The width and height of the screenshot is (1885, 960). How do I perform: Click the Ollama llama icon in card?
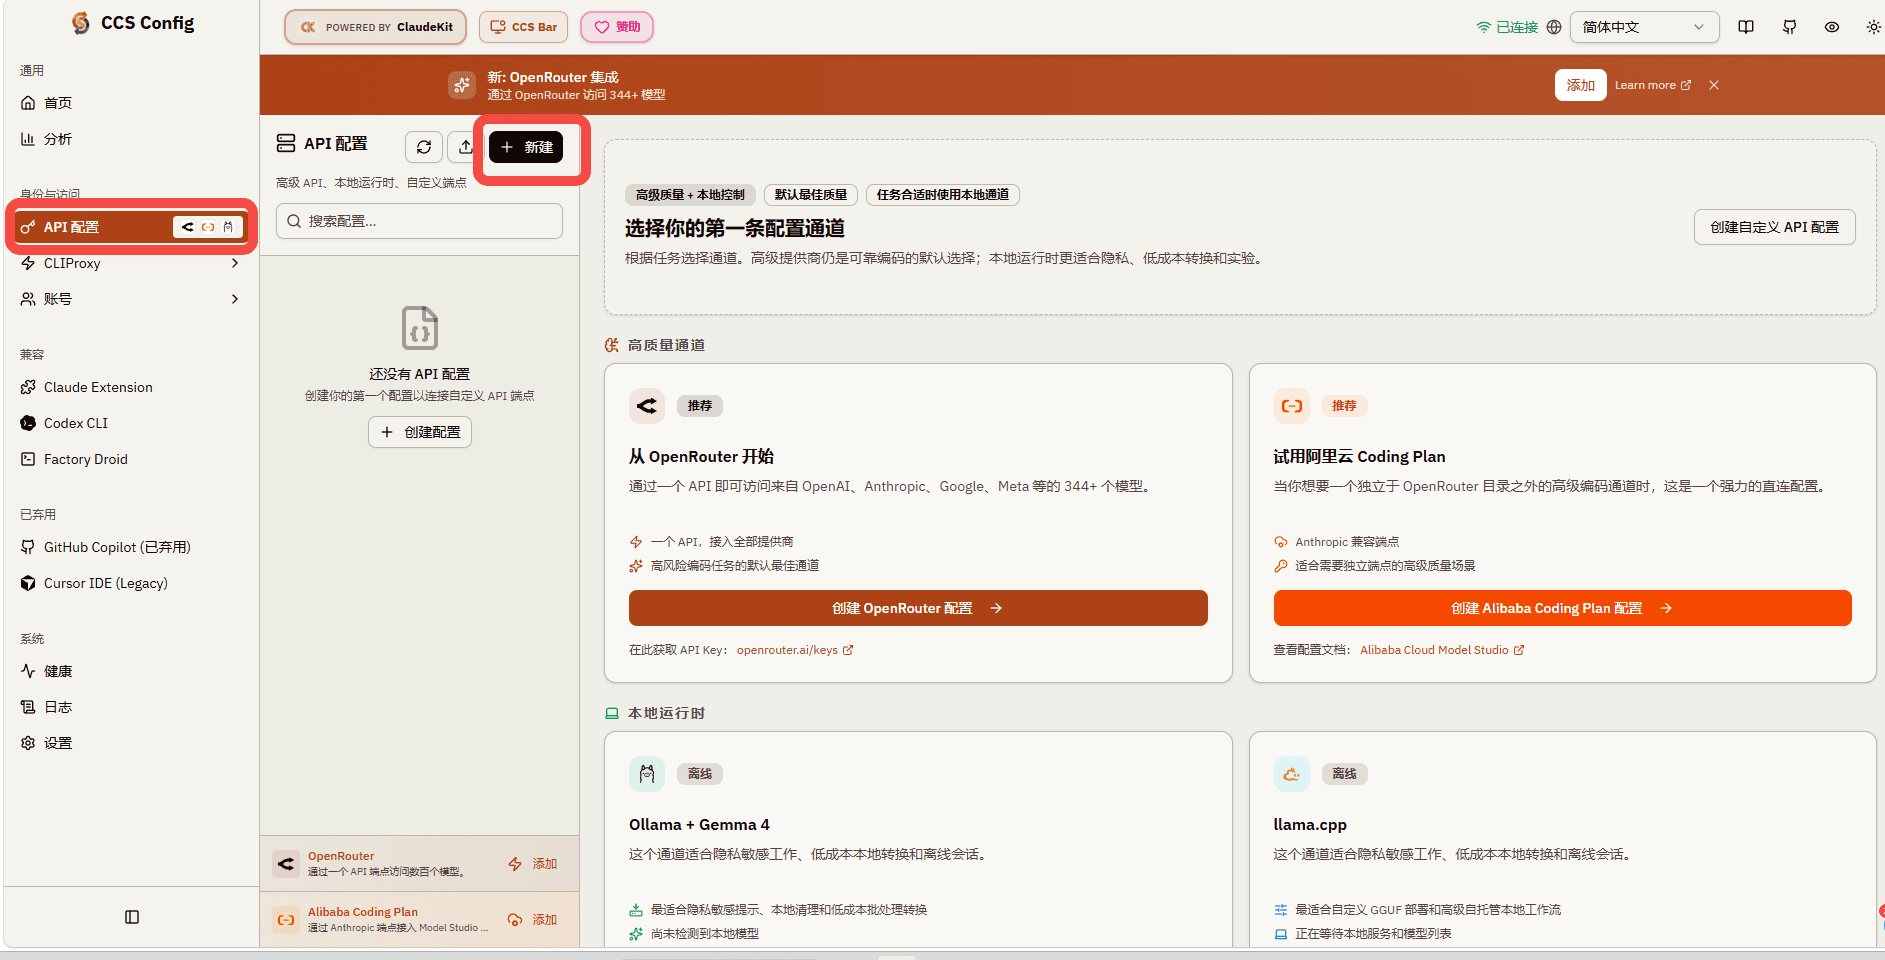647,774
